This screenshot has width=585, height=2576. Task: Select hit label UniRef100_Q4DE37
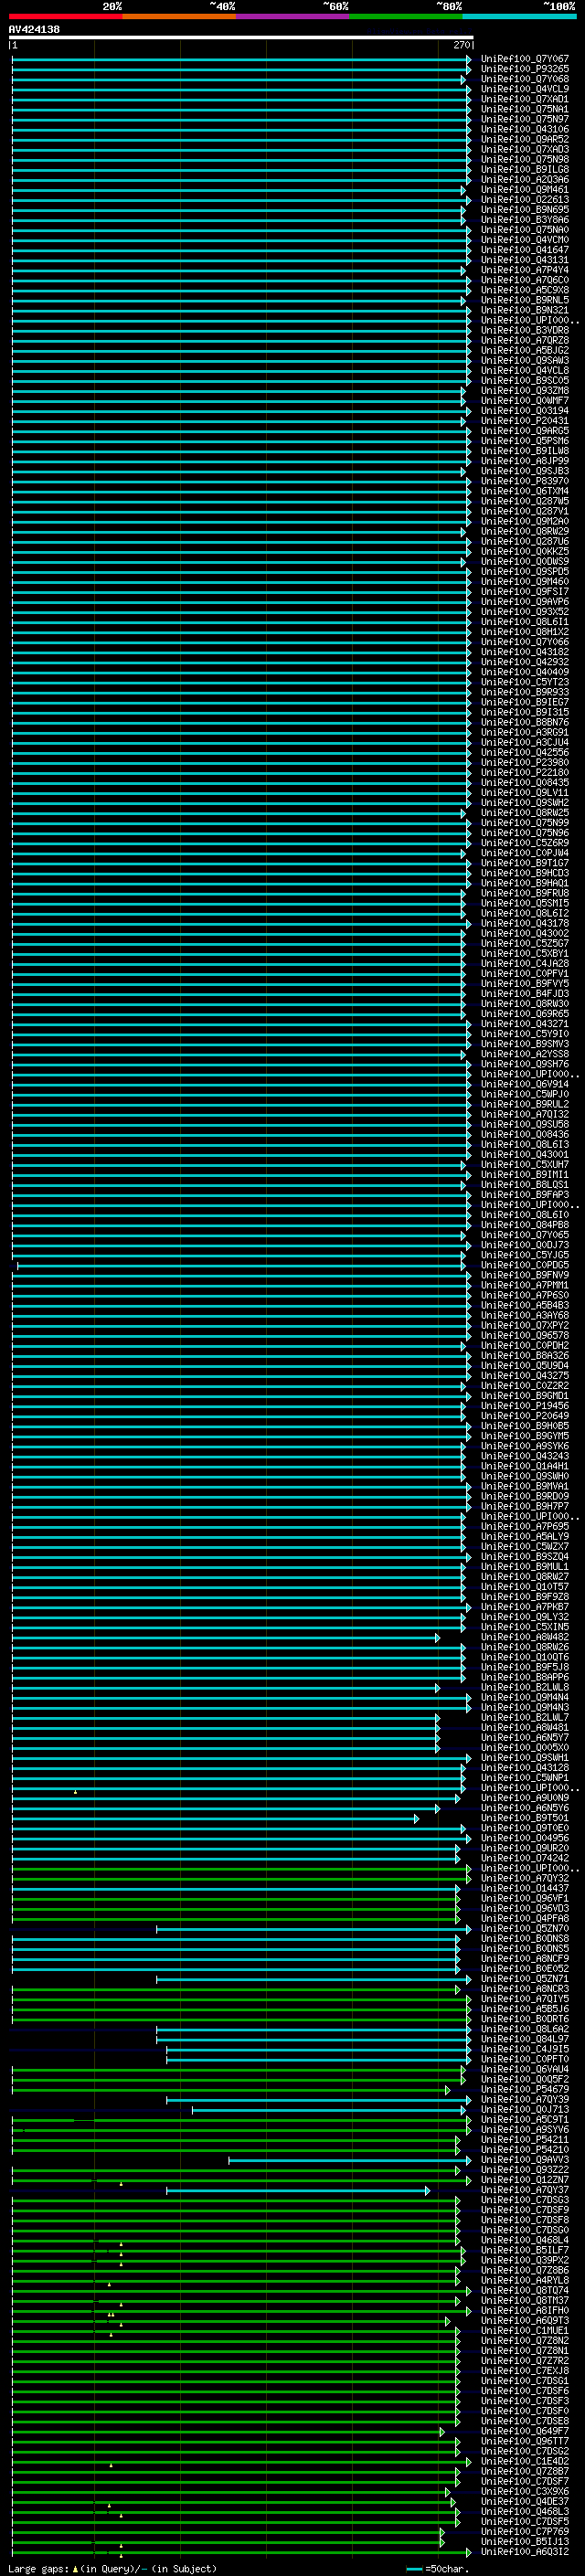(524, 2503)
